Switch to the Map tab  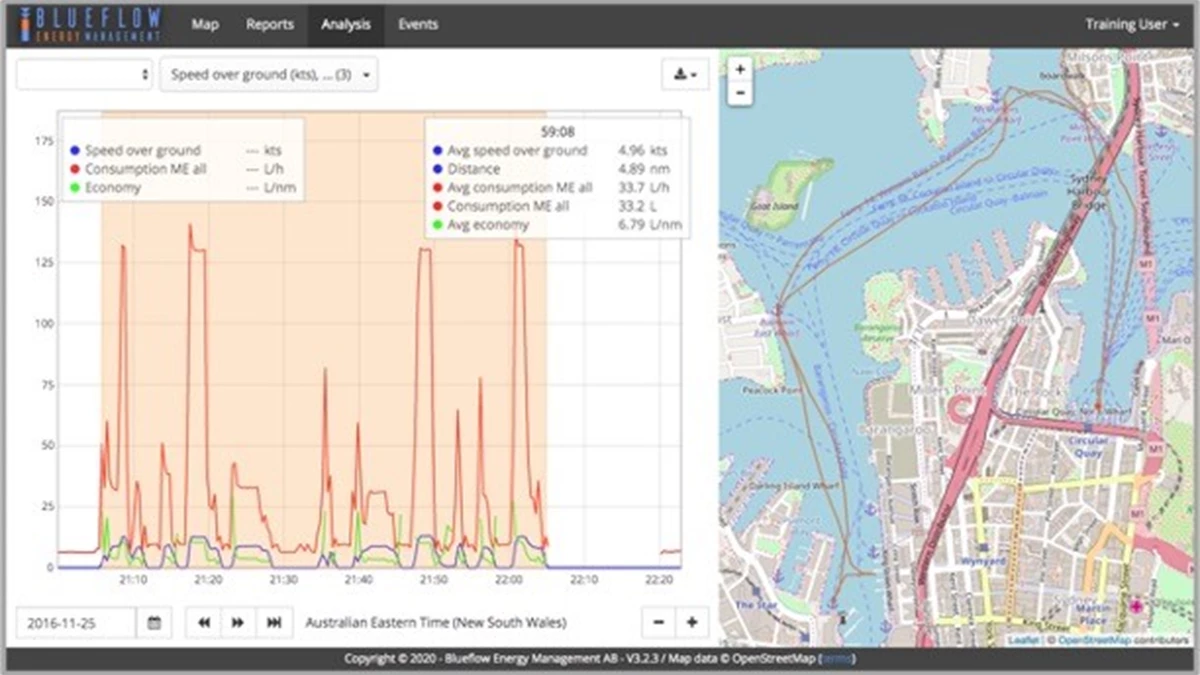205,24
